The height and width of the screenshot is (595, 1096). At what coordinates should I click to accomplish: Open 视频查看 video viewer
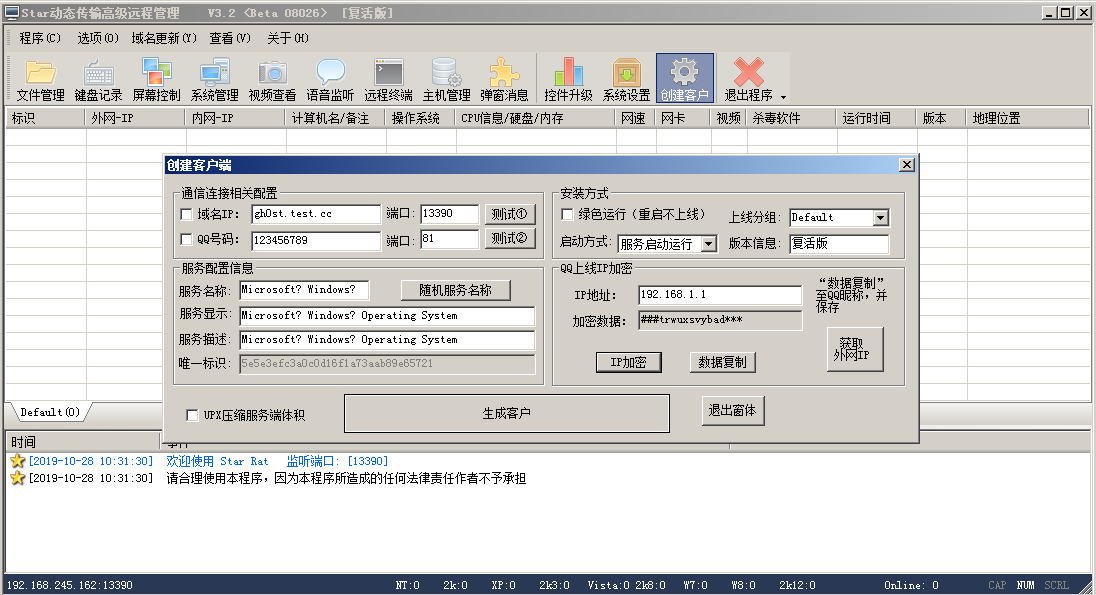(271, 78)
